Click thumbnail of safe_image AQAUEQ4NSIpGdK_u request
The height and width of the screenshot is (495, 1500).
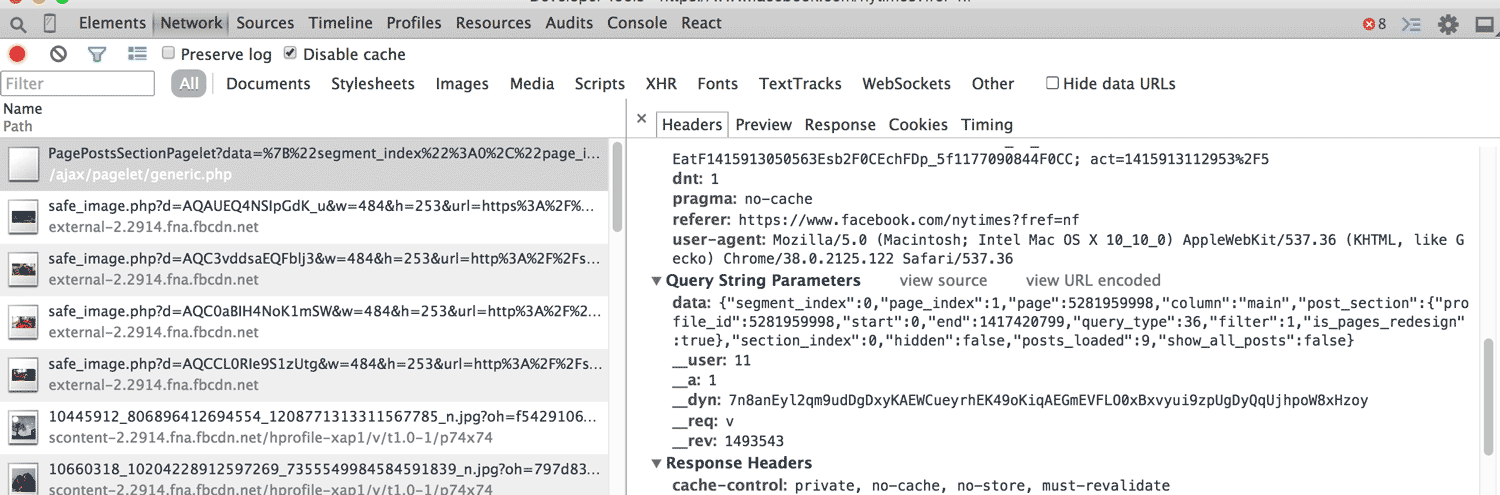coord(23,216)
